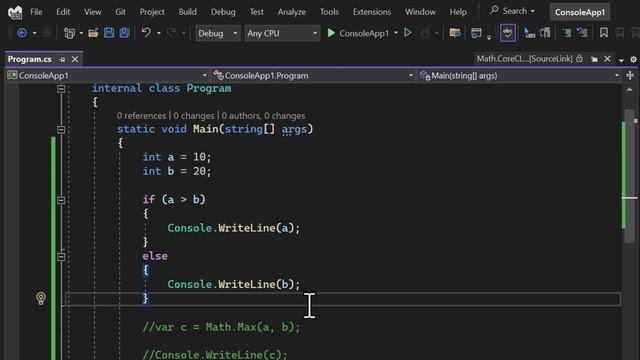Click the Save All icon
The height and width of the screenshot is (360, 640).
pyautogui.click(x=124, y=33)
